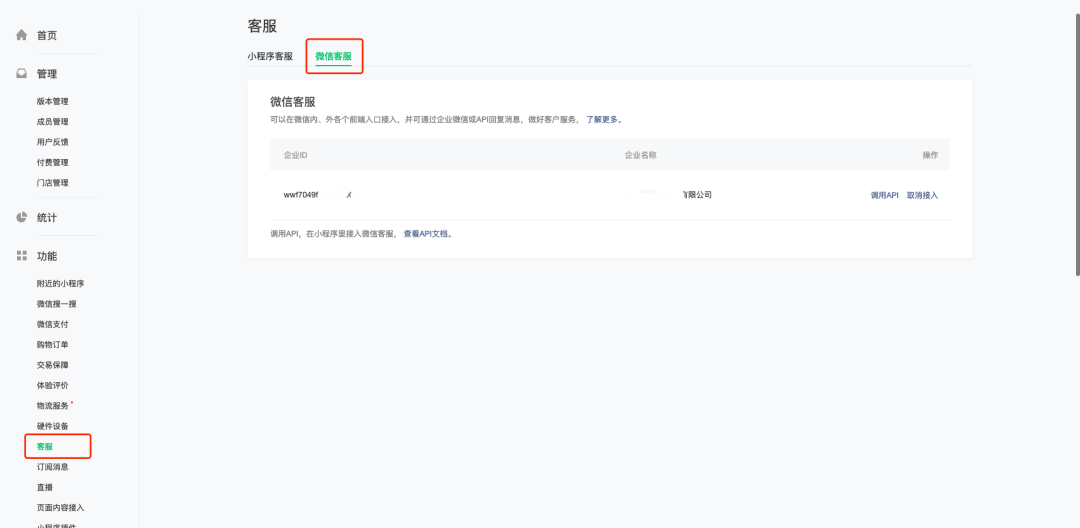Go to 成员管理 in sidebar
1080x528 pixels.
pyautogui.click(x=52, y=122)
